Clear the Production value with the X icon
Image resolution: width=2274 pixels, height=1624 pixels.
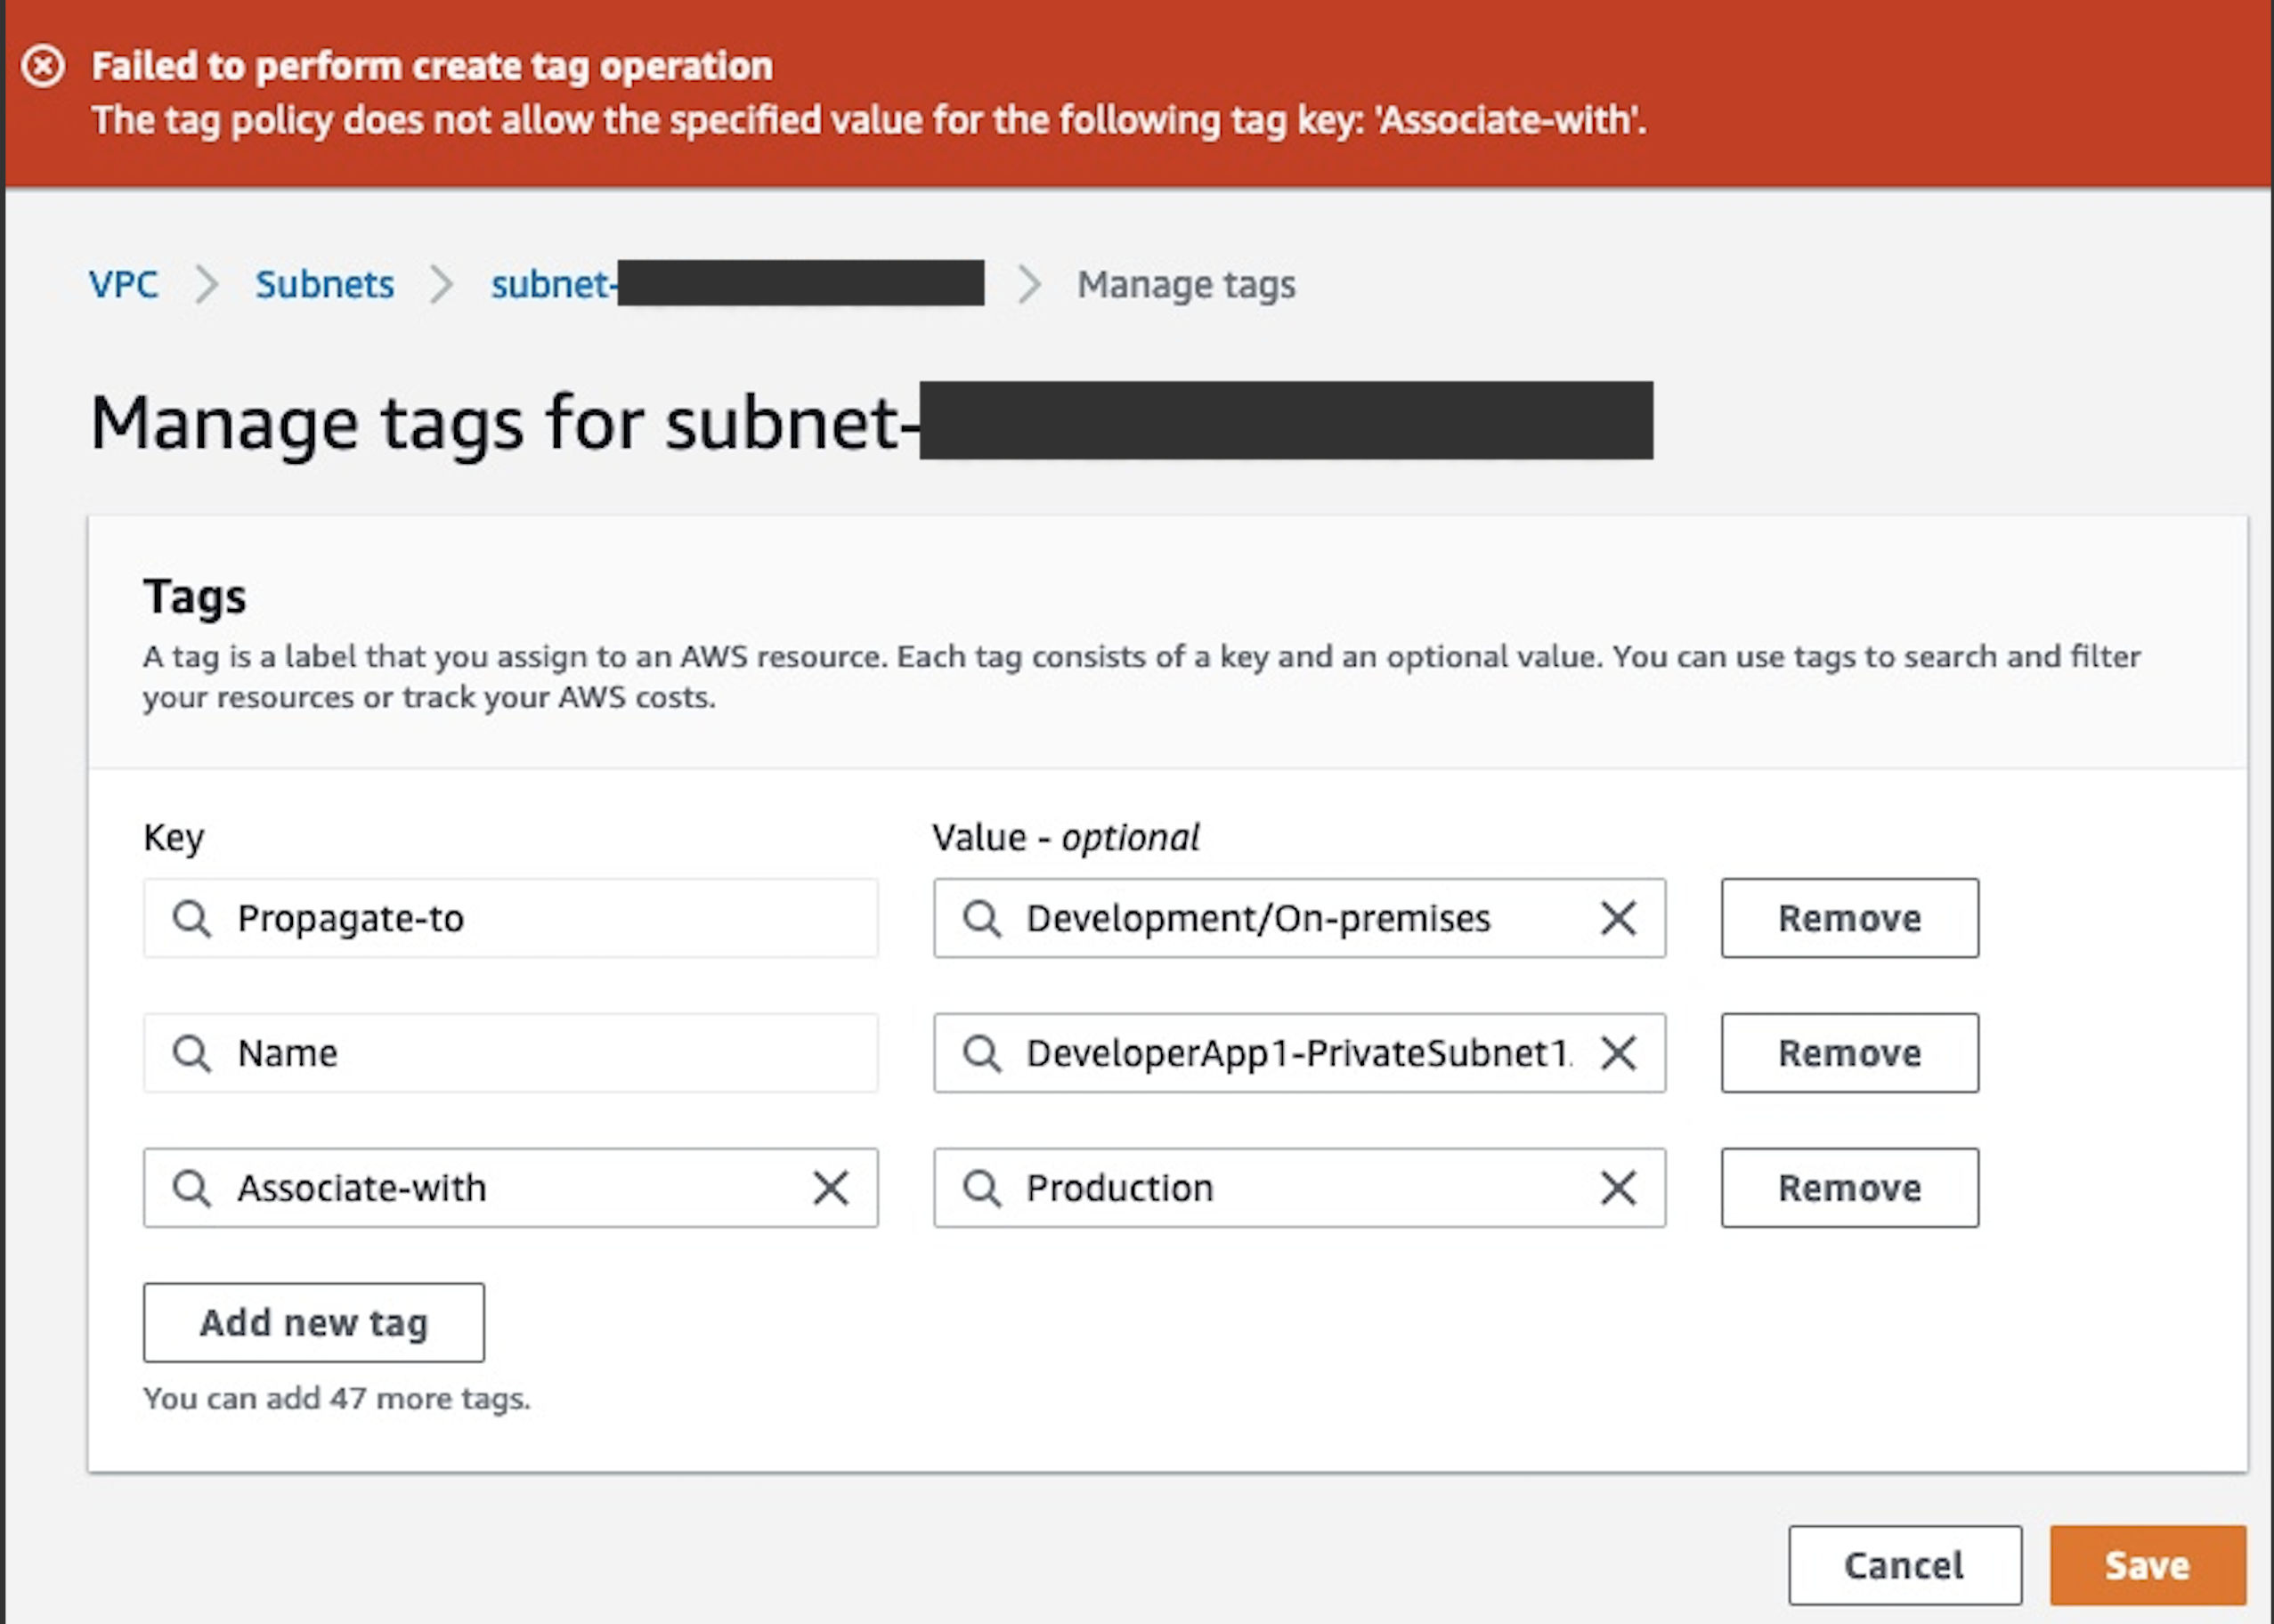coord(1617,1188)
